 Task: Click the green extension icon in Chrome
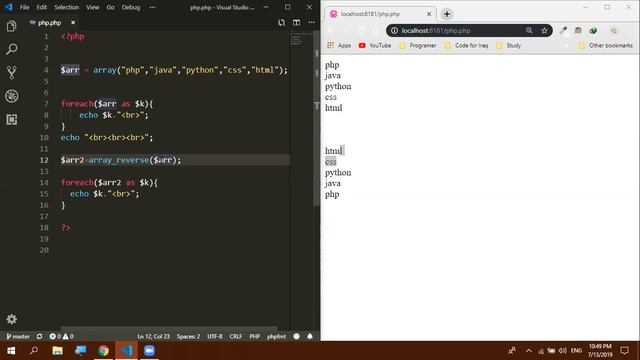tap(593, 31)
